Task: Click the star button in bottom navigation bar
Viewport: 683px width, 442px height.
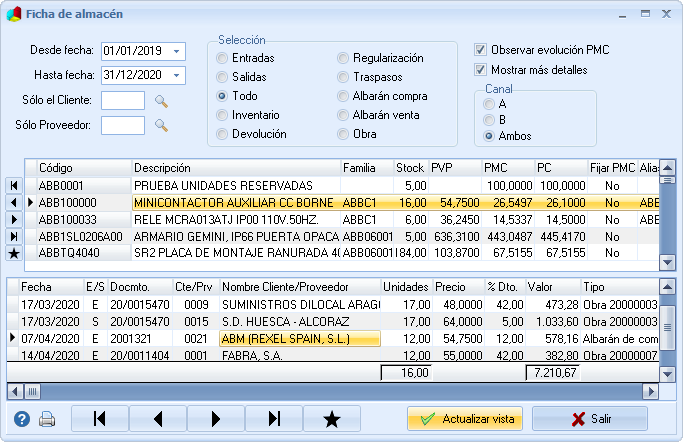Action: point(332,419)
